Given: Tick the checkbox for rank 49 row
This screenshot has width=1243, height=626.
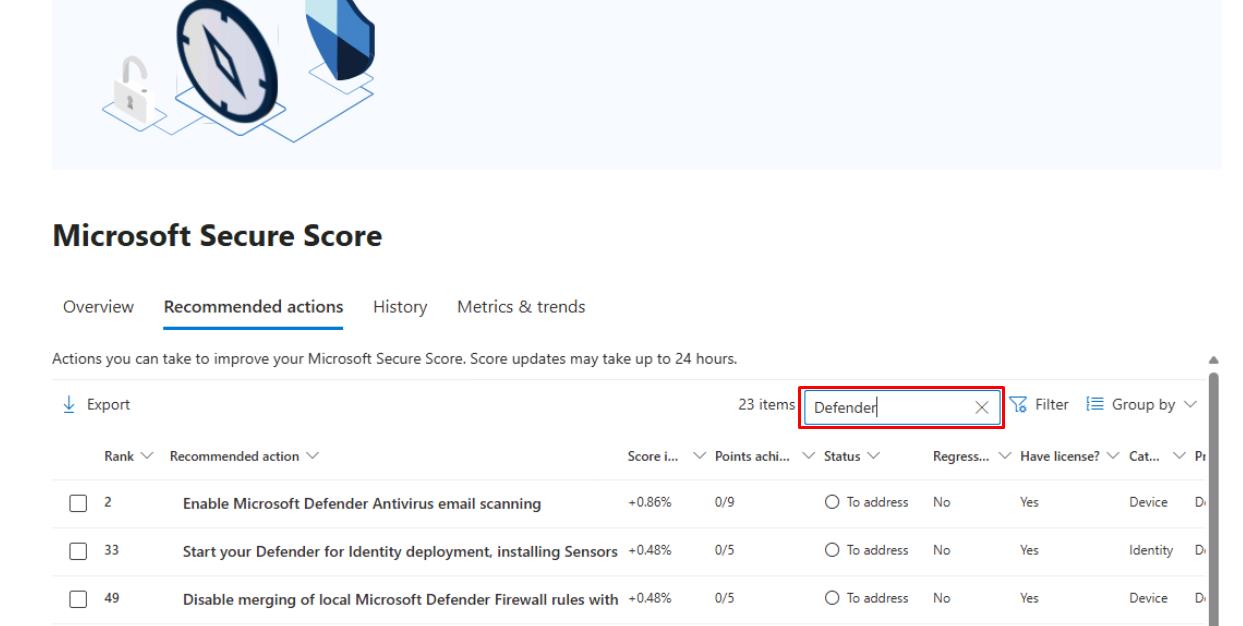Looking at the screenshot, I should (x=79, y=600).
